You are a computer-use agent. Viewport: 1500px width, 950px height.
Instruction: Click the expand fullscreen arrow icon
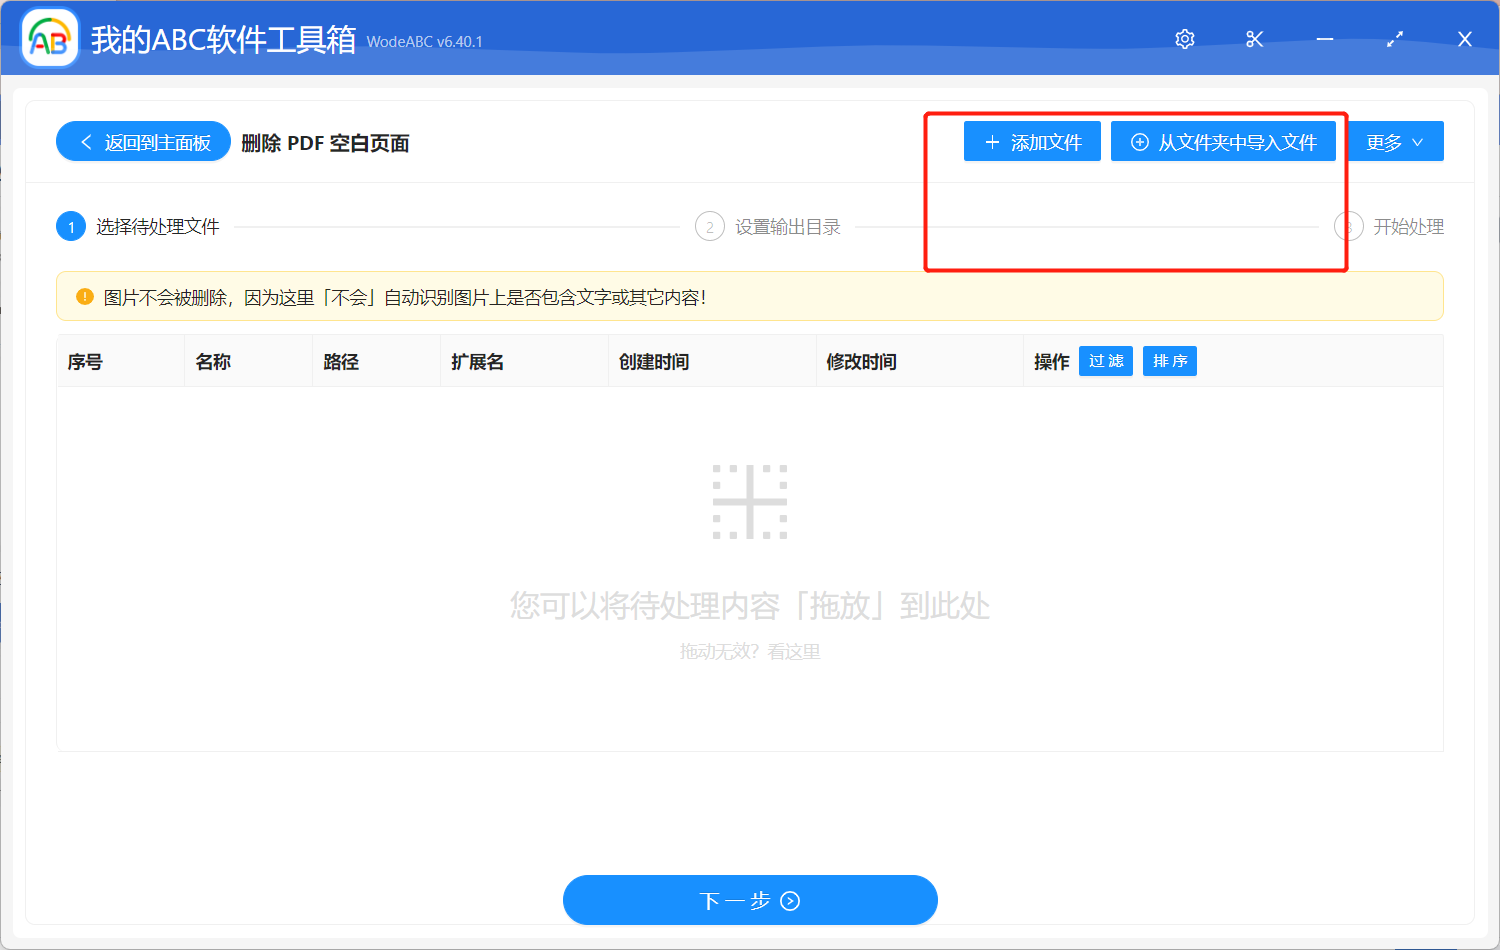[x=1395, y=39]
